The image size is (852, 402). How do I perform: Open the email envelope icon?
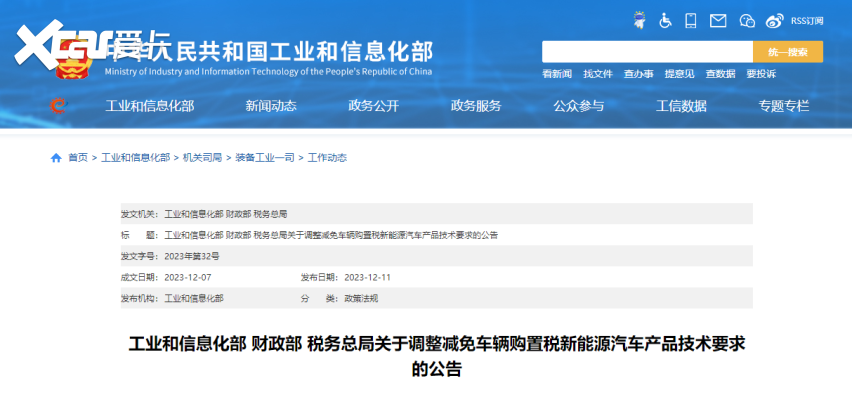(718, 20)
